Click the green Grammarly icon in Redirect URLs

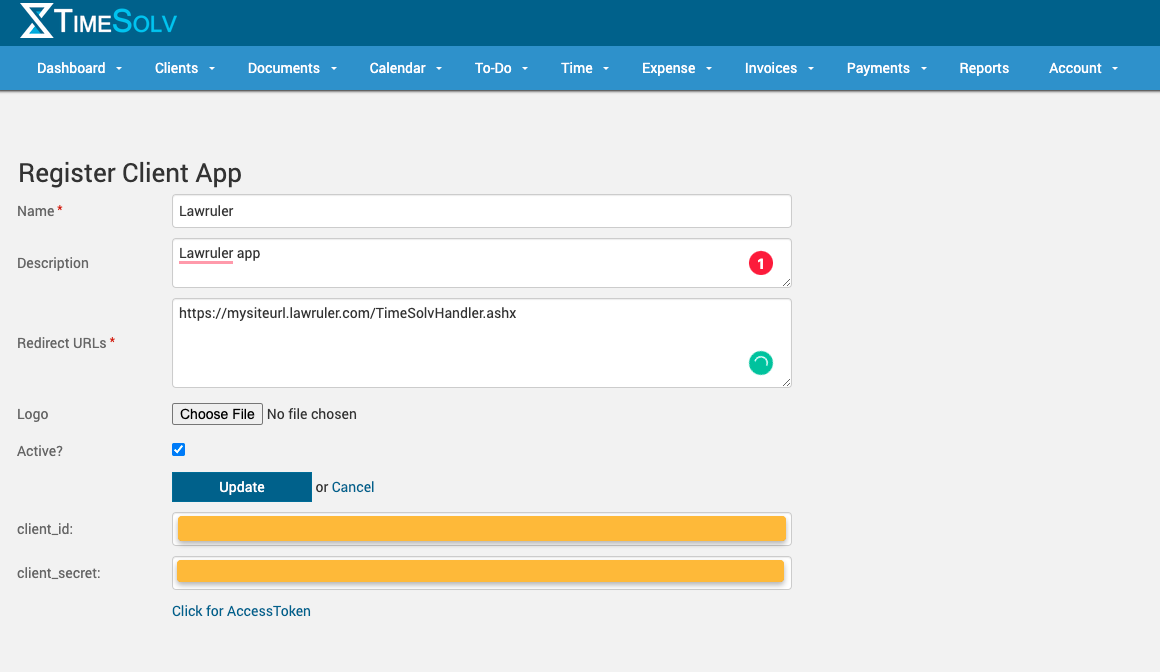[761, 363]
